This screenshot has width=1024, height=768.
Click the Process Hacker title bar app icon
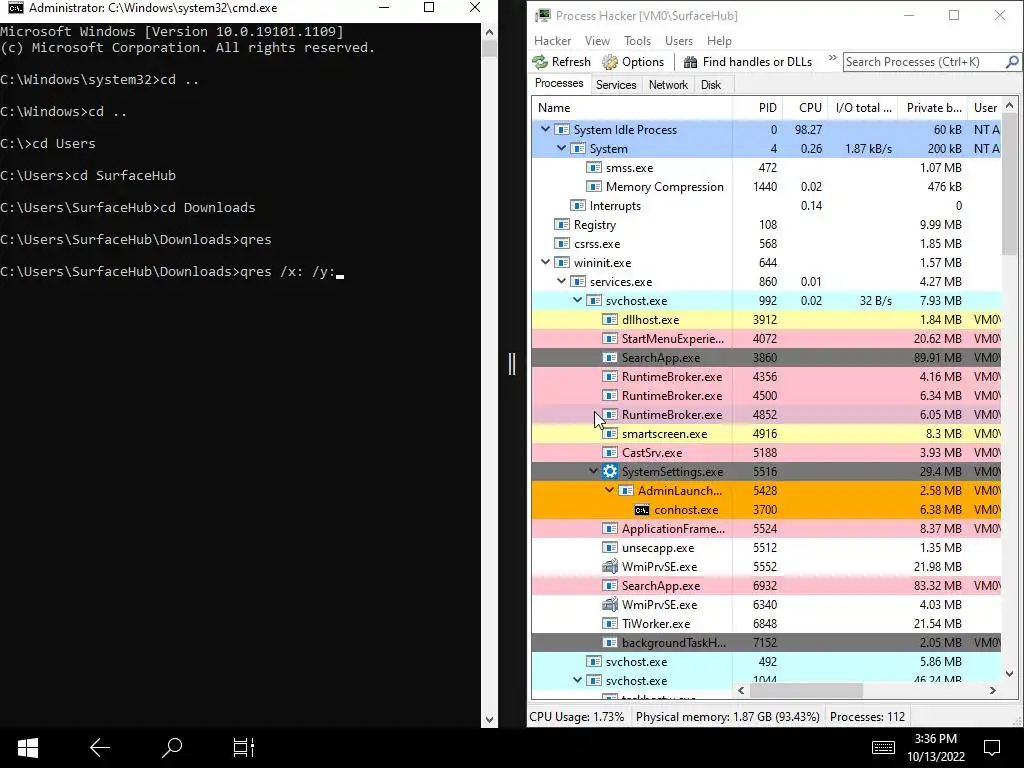(x=543, y=16)
